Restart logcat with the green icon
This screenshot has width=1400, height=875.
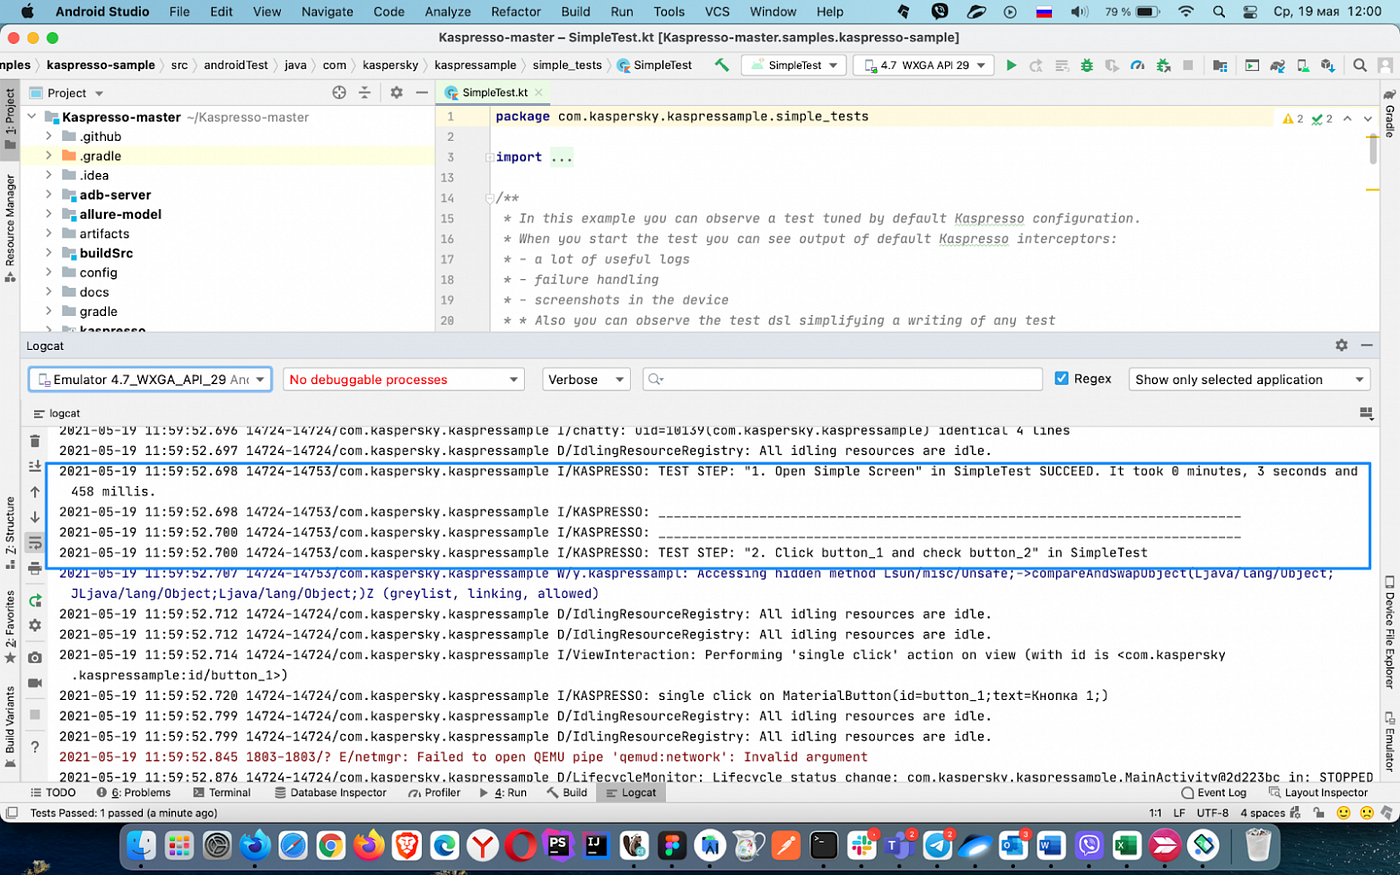click(x=35, y=600)
